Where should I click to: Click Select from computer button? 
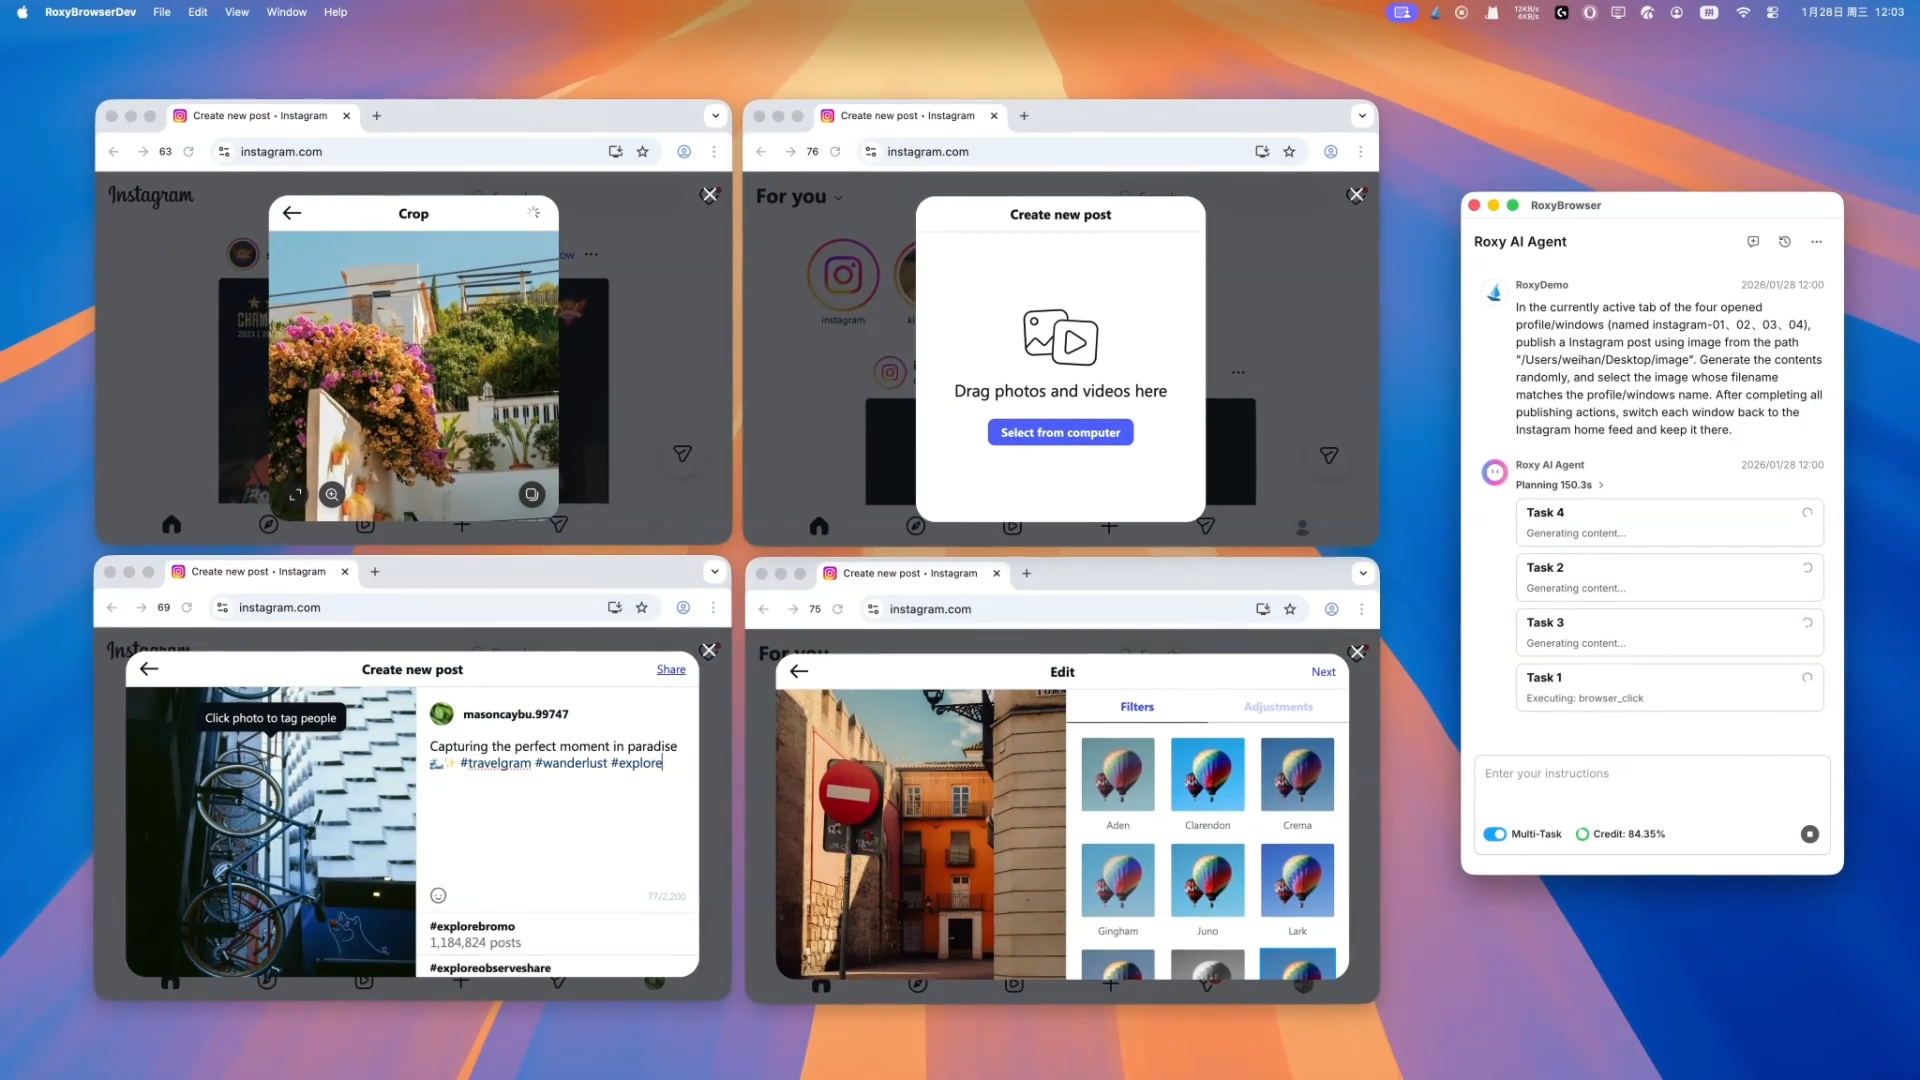(1060, 433)
